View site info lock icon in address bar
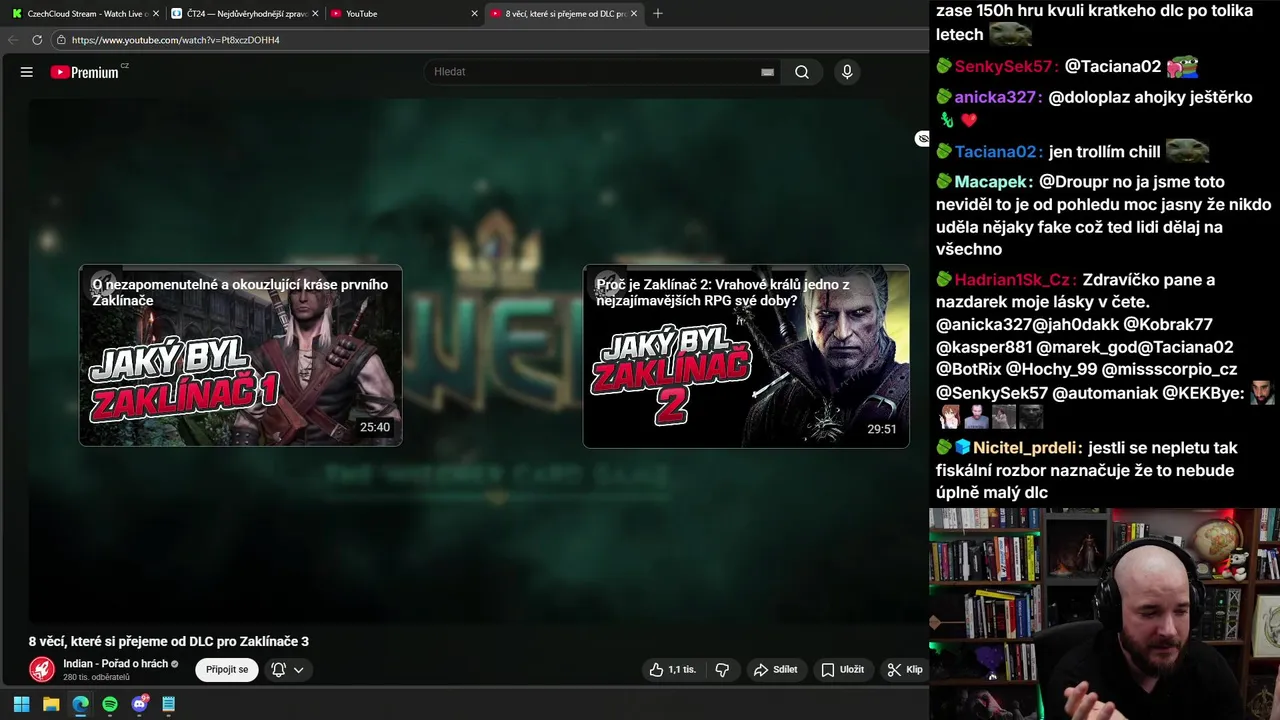Image resolution: width=1280 pixels, height=720 pixels. coord(61,40)
